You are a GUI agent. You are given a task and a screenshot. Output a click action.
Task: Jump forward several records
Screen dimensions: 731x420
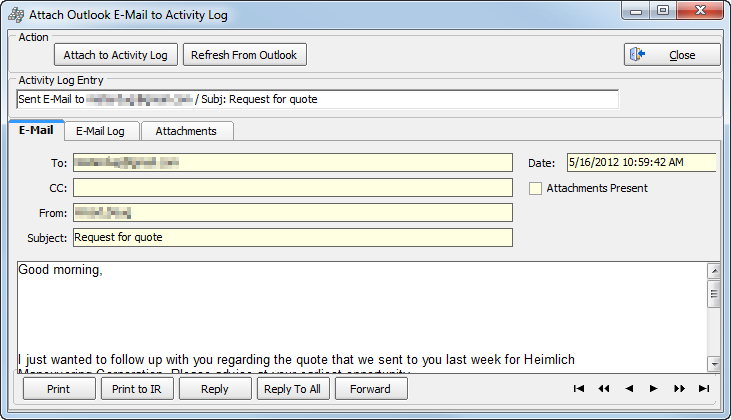pos(679,389)
